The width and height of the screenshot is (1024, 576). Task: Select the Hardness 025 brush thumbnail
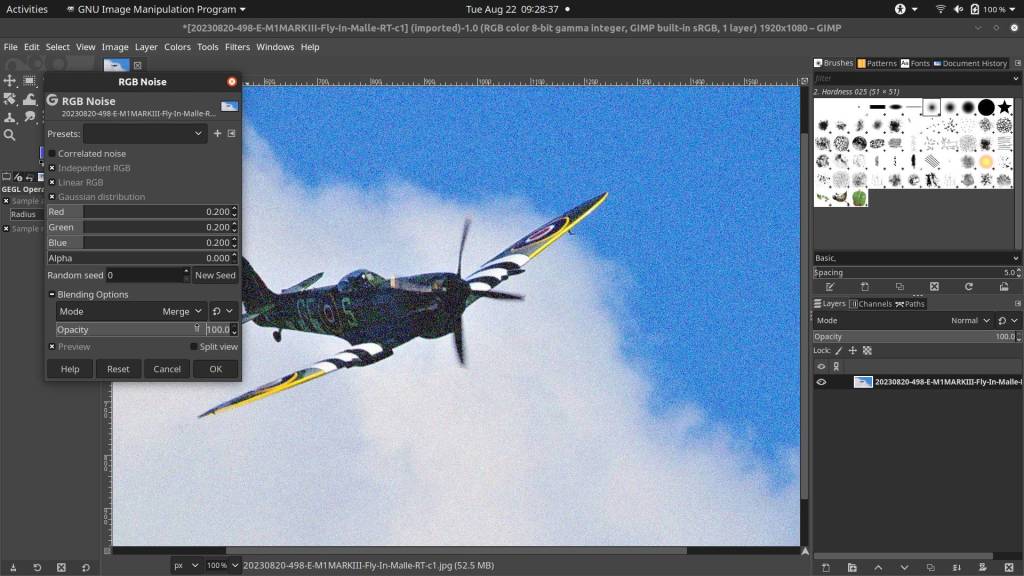tap(932, 107)
